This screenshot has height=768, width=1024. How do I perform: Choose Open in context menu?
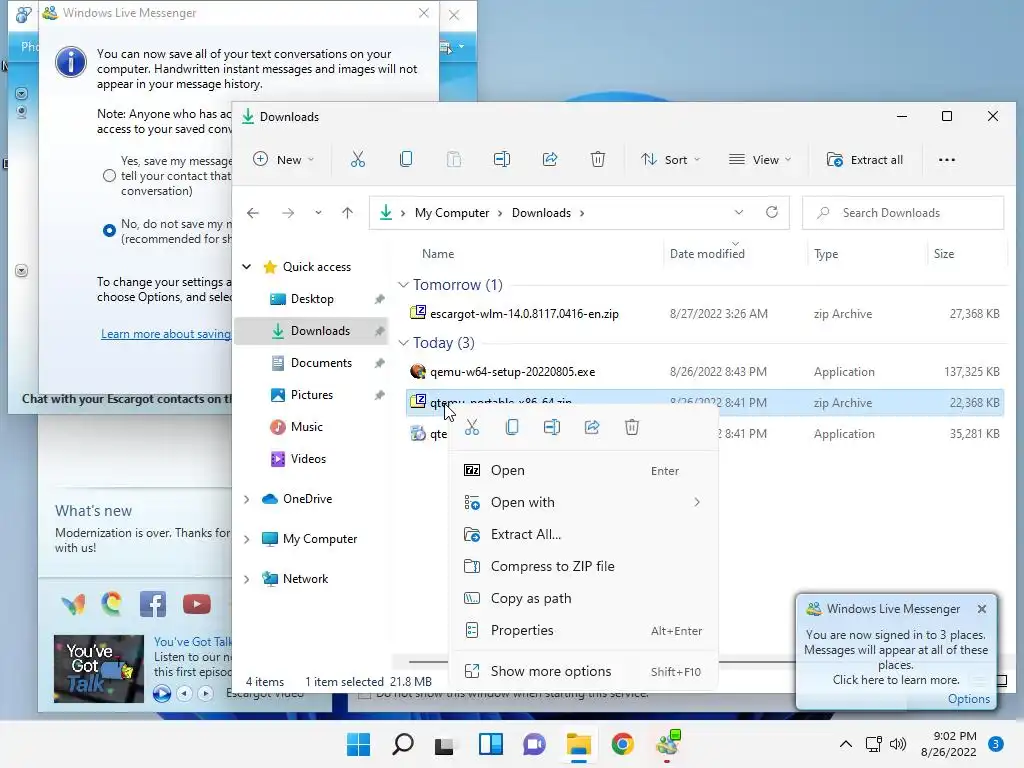[x=584, y=470]
